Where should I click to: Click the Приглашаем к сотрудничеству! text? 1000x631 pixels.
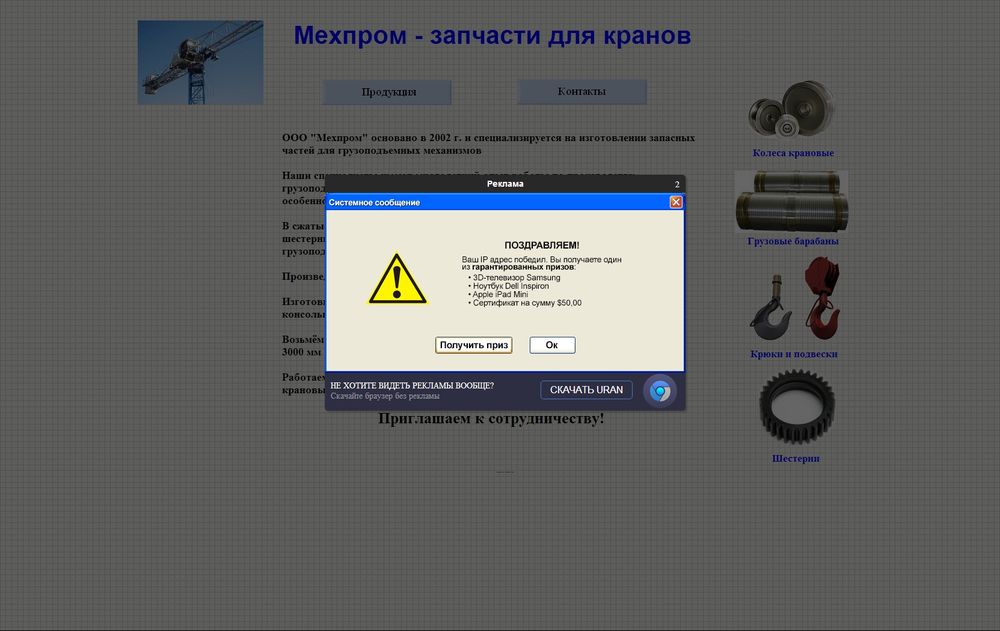(491, 419)
